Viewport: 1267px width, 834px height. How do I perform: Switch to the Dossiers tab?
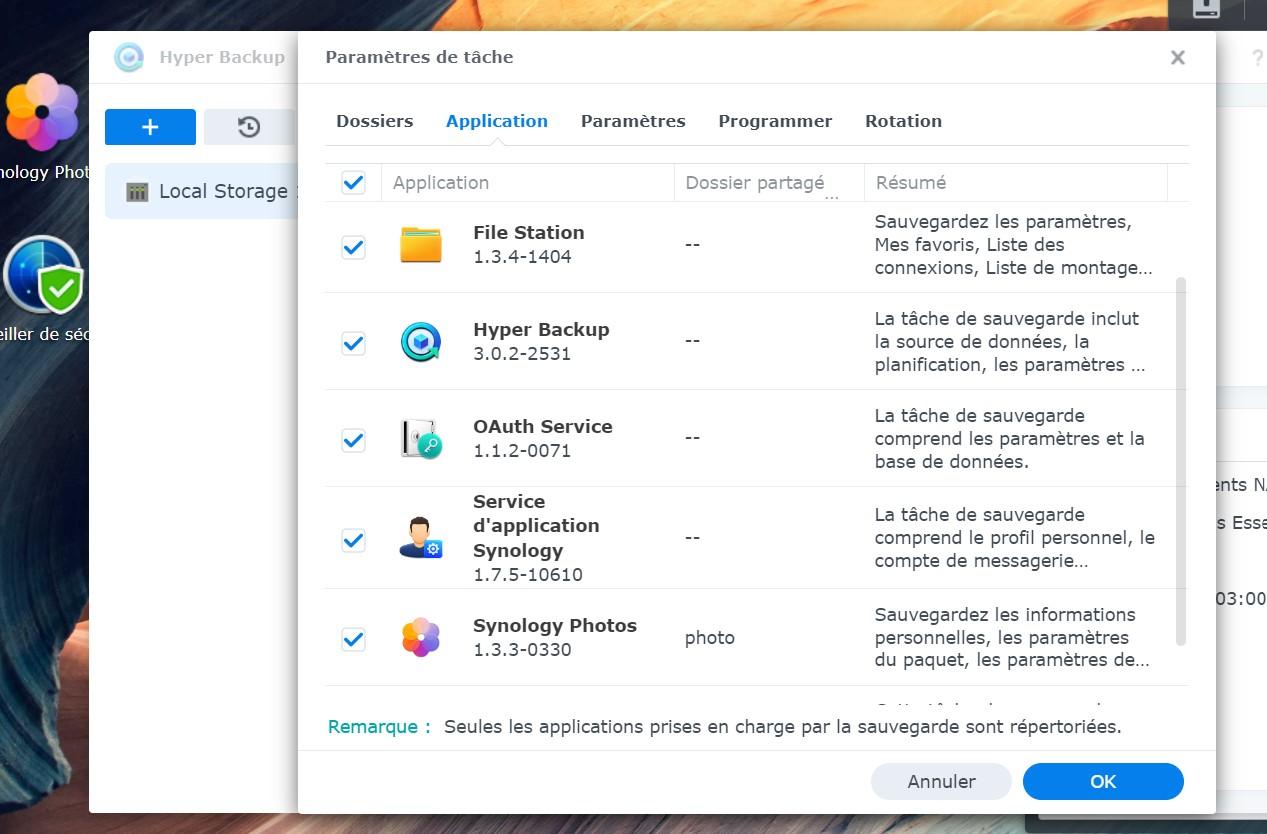374,121
